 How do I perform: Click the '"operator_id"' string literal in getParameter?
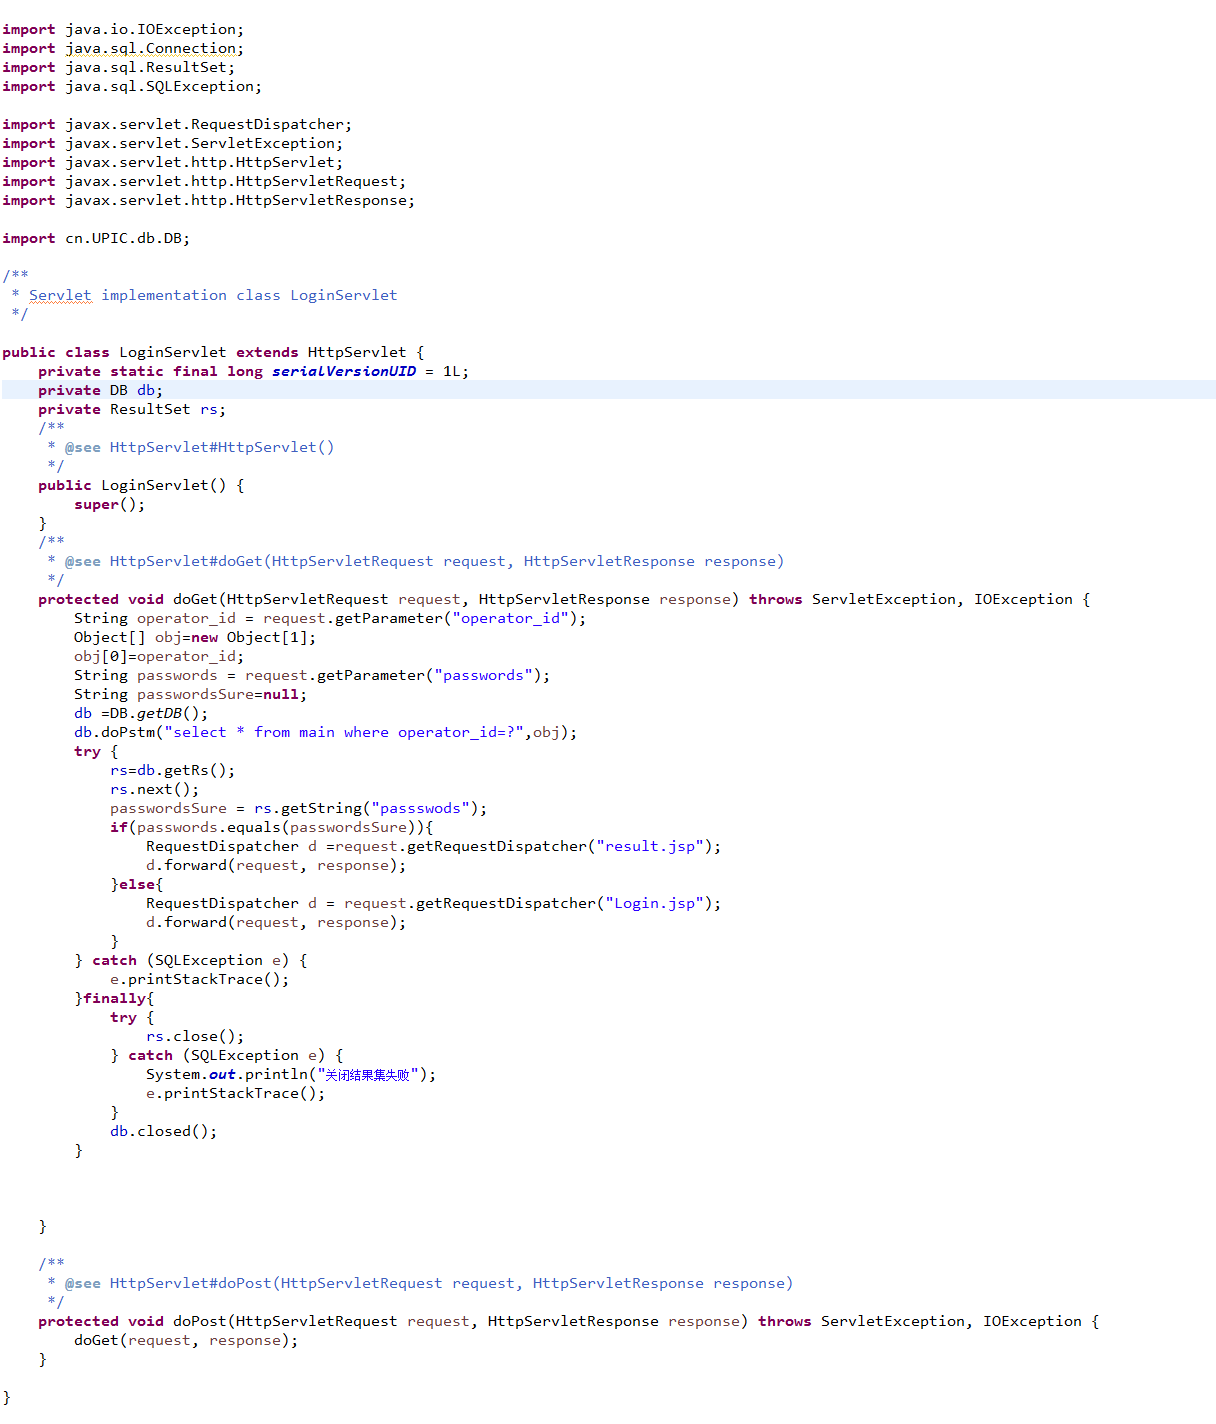tap(510, 618)
